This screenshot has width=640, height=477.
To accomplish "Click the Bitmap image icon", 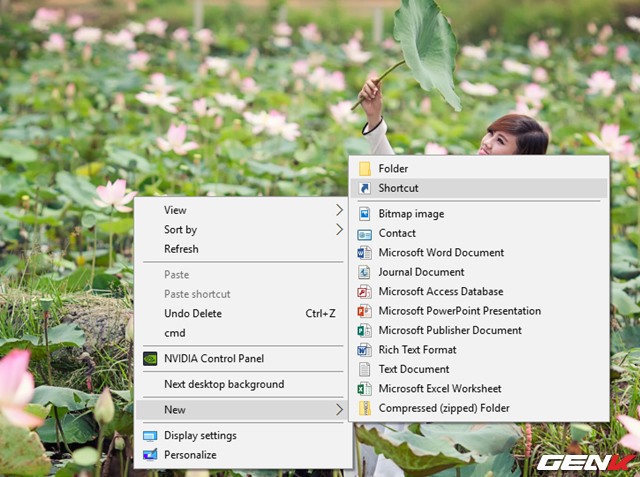I will (364, 214).
